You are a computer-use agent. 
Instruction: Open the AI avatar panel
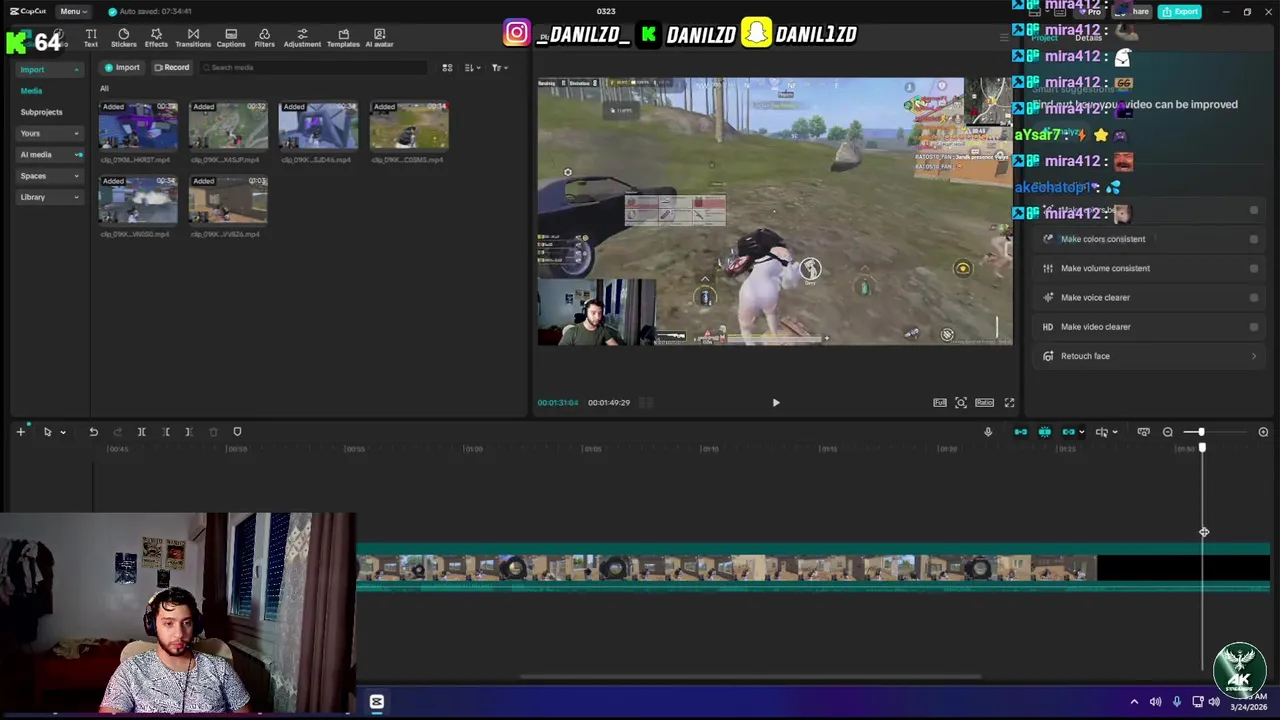pos(379,38)
